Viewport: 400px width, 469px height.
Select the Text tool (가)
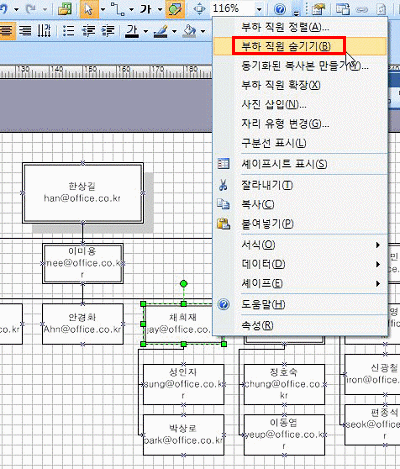point(146,9)
